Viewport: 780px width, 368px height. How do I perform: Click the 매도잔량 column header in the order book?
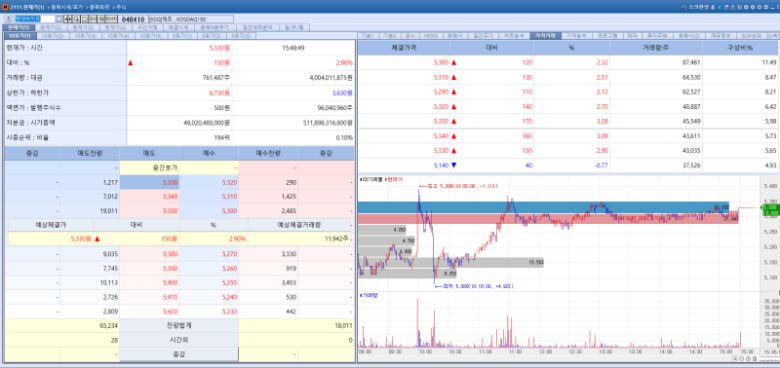tap(90, 153)
